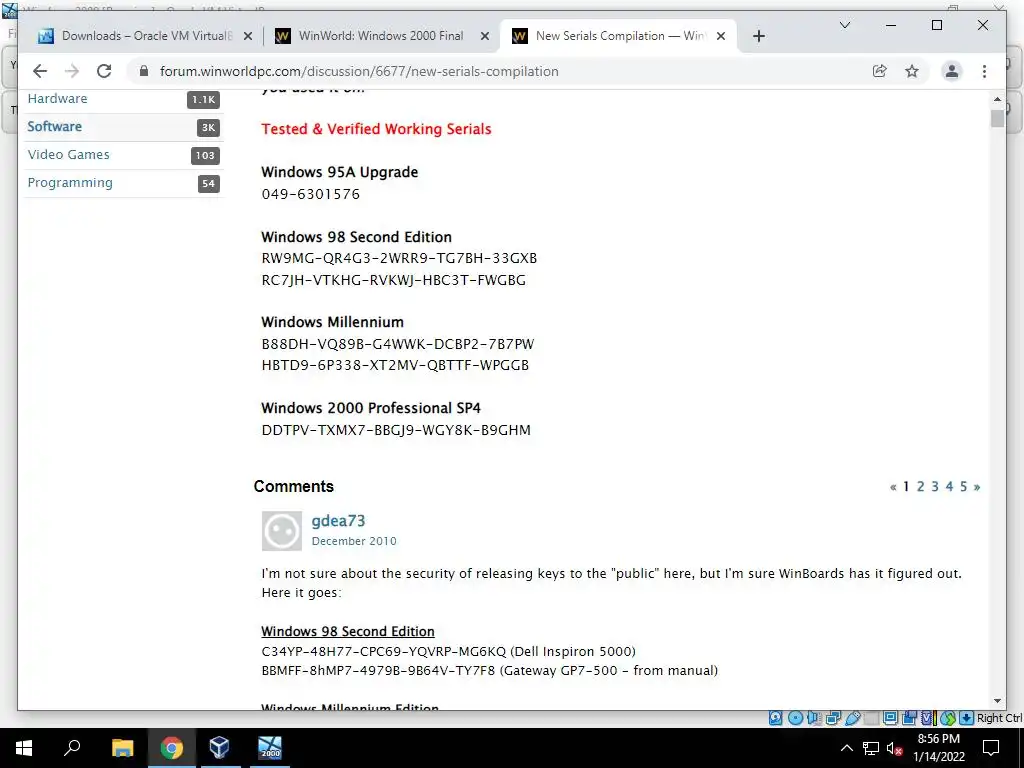1024x768 pixels.
Task: Click the page scrollbar up arrow
Action: tap(997, 99)
